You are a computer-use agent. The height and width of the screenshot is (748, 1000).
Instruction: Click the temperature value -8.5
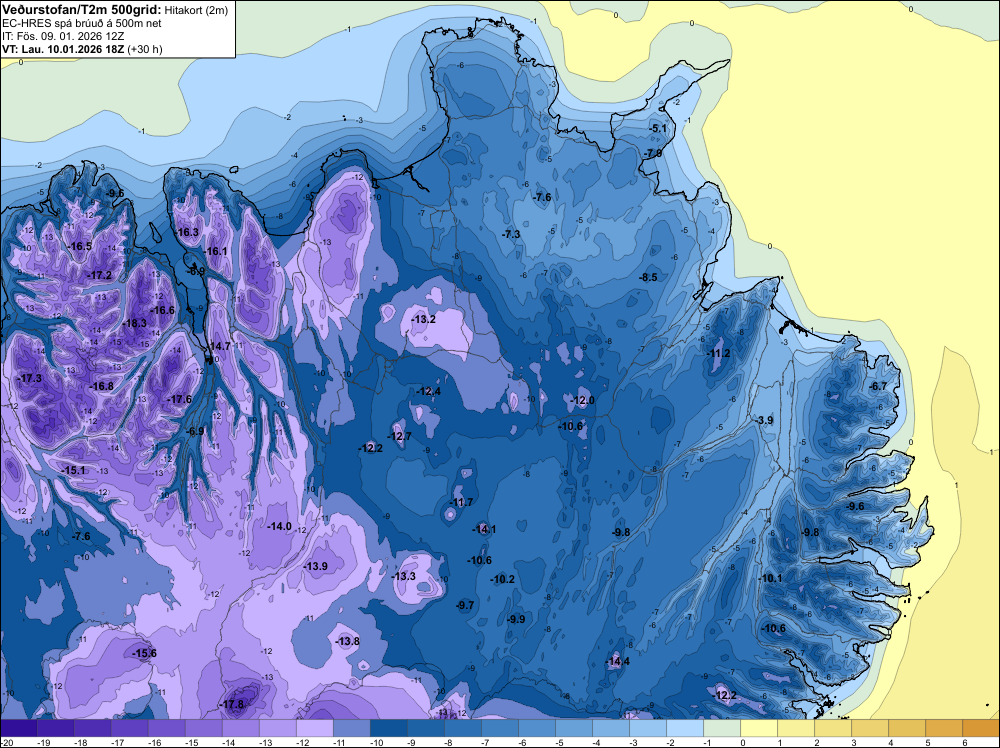click(x=648, y=277)
